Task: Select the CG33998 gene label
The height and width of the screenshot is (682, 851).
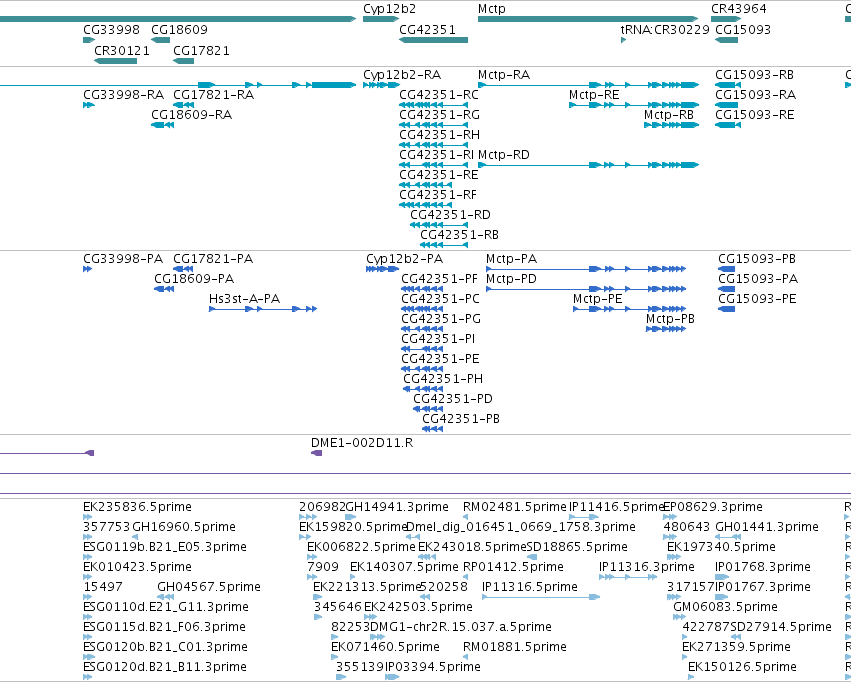Action: click(x=111, y=29)
